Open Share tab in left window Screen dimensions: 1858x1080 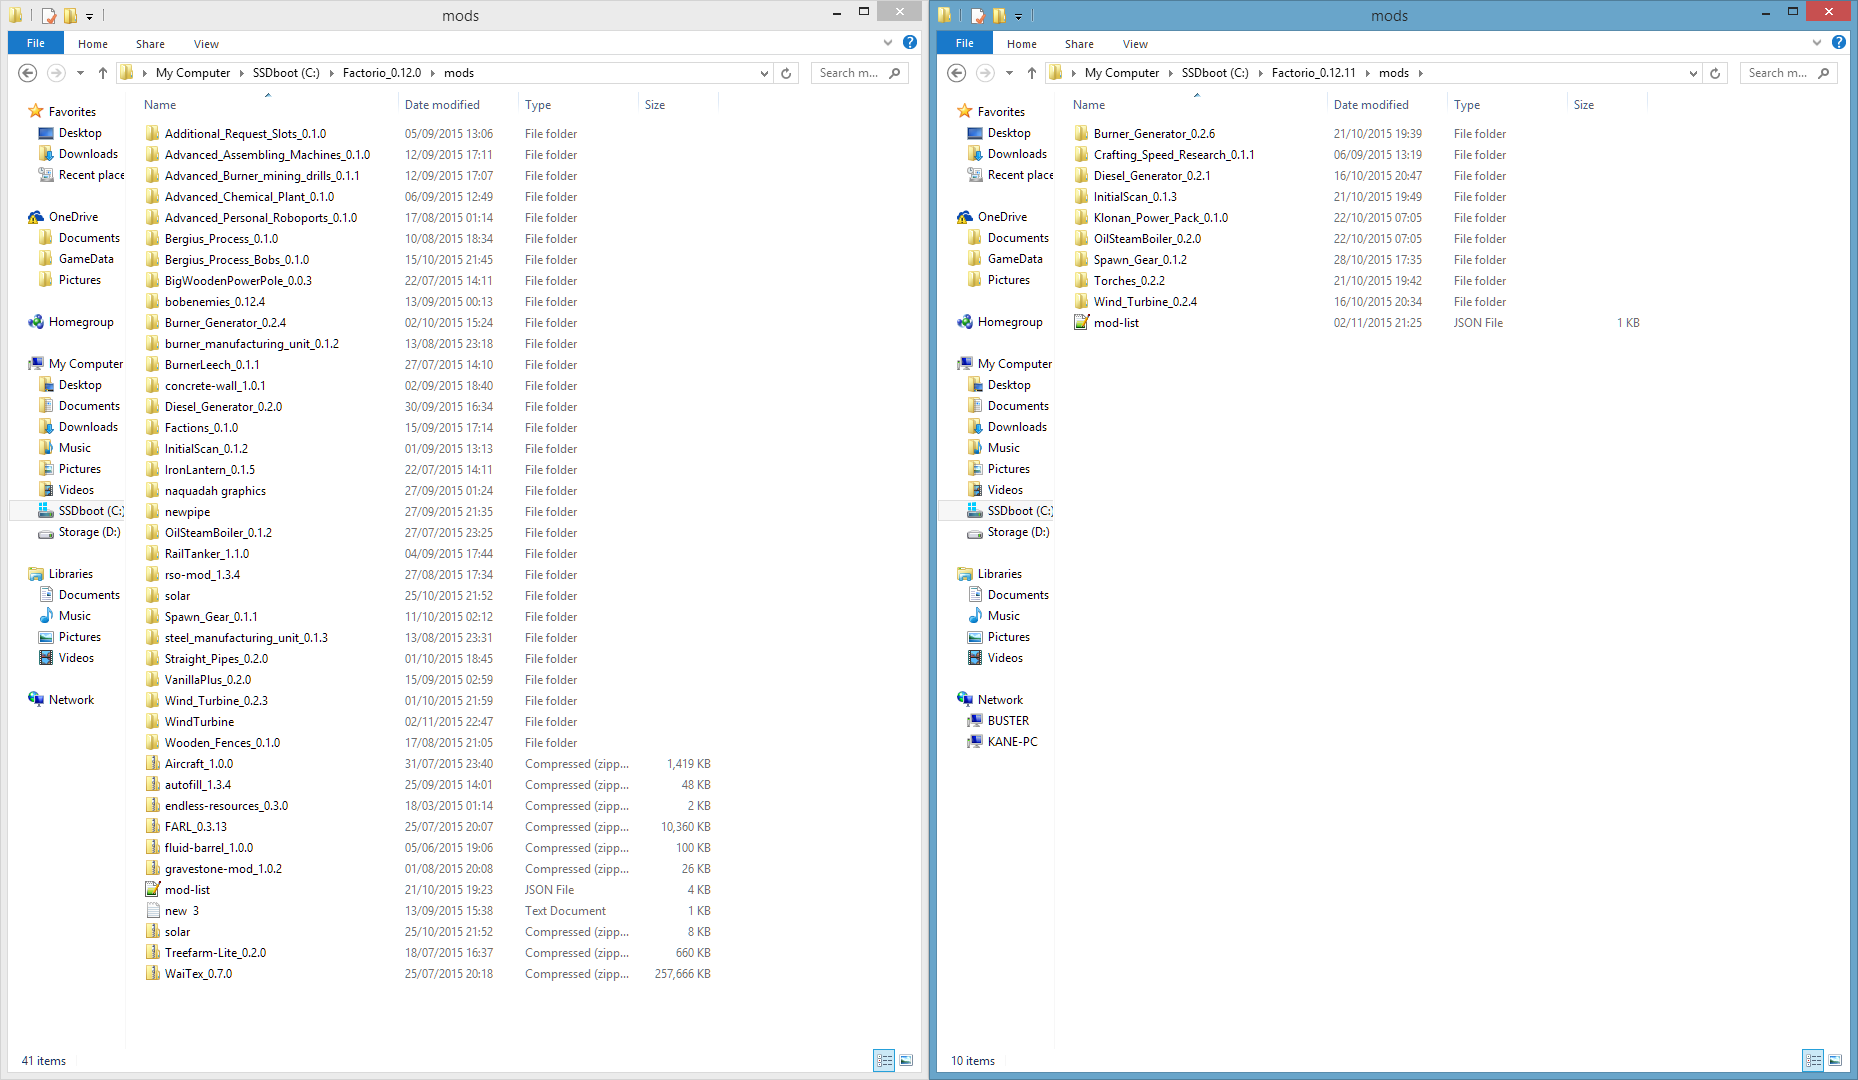pos(150,44)
